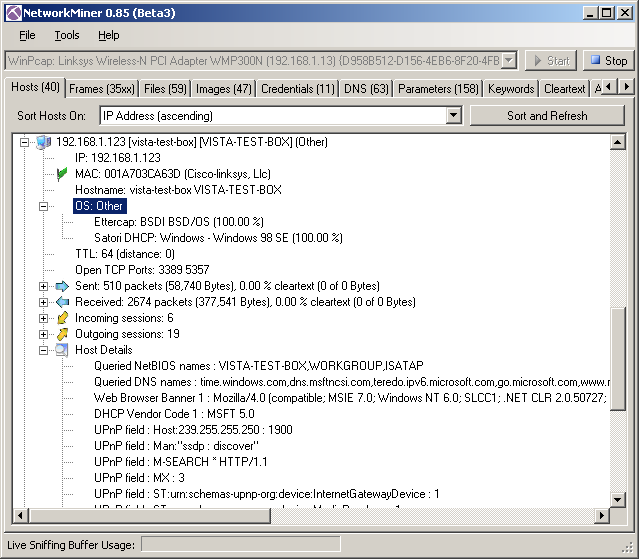Screen dimensions: 639x559
Task: Open the File menu
Action: [27, 35]
